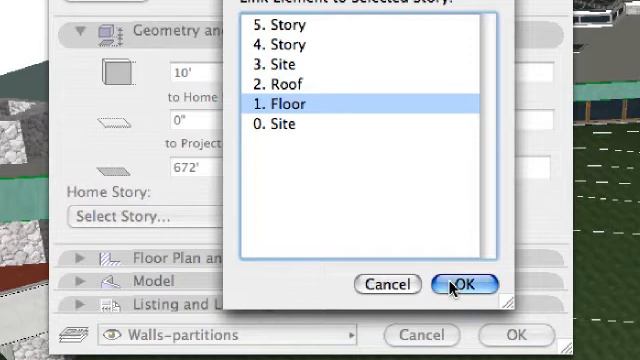Expand the Floor Plan panel triangle
The image size is (640, 360).
(x=80, y=258)
